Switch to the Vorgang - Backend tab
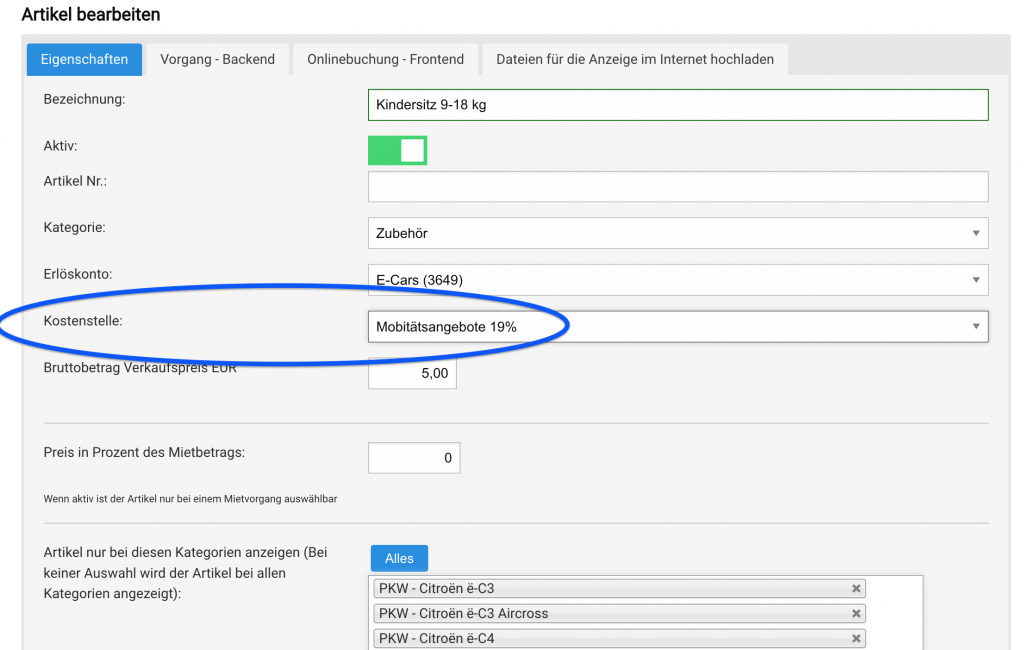 click(x=217, y=59)
